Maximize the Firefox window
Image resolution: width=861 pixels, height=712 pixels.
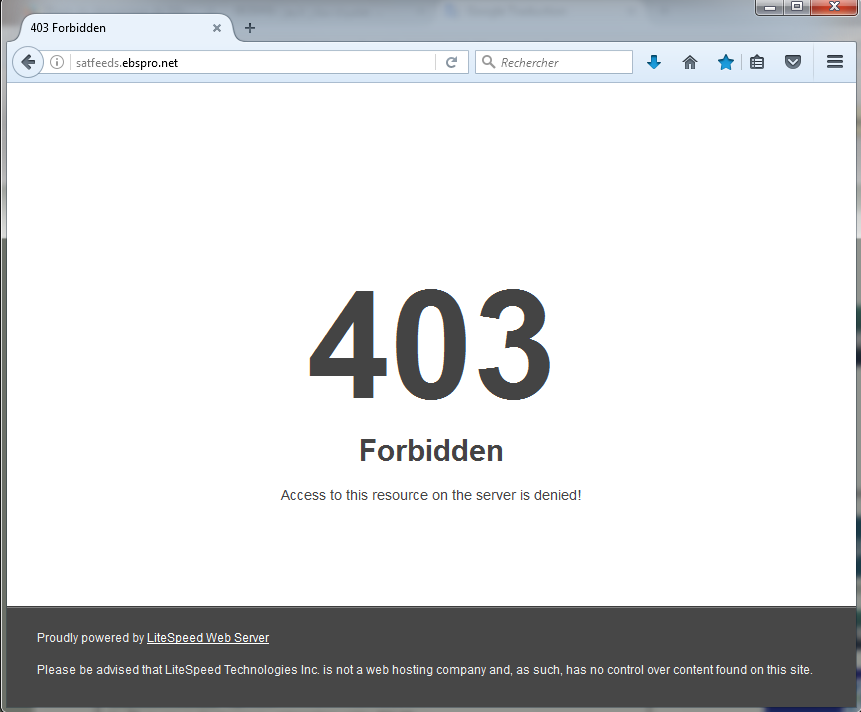(x=796, y=7)
